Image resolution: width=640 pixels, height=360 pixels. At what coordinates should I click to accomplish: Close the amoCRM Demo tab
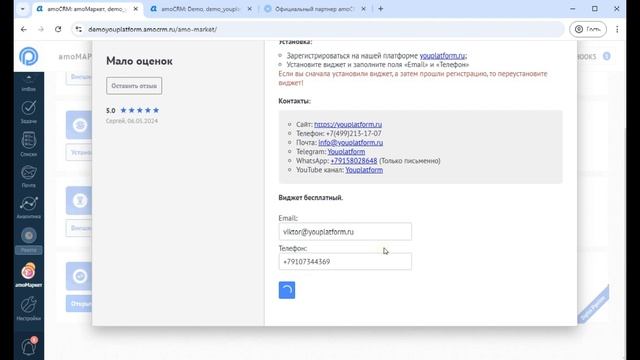249,9
